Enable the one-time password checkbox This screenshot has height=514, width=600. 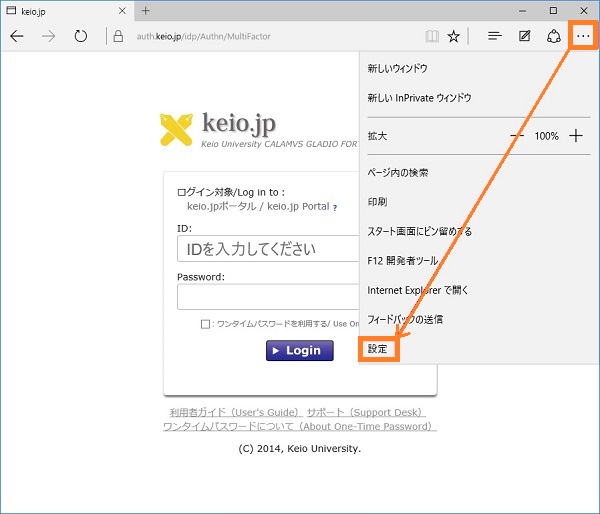tap(205, 324)
